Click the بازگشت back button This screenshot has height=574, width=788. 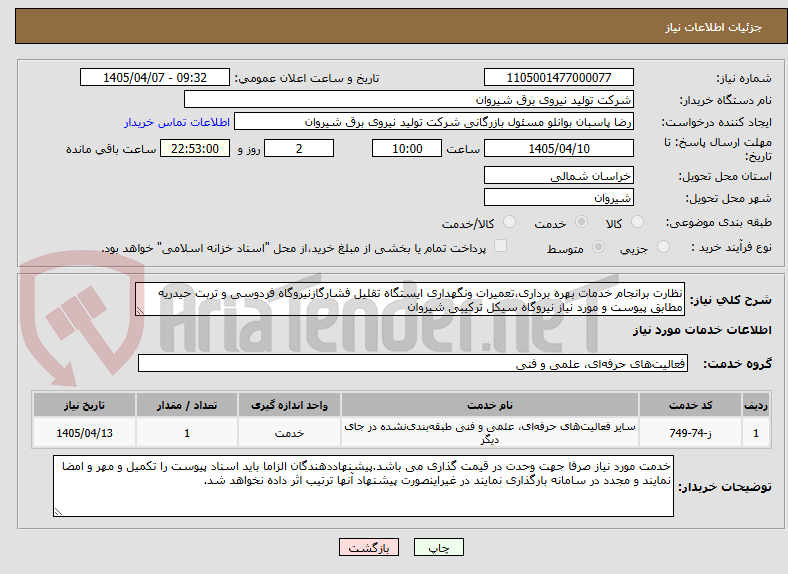(369, 547)
